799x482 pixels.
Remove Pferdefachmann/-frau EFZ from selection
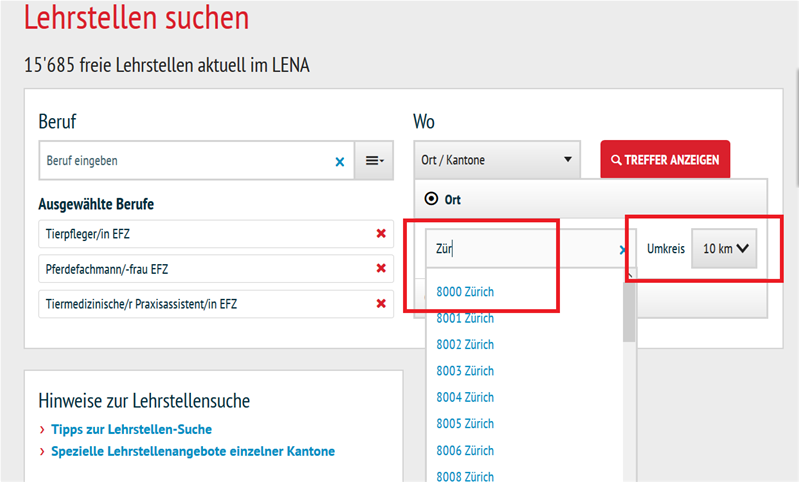click(380, 269)
